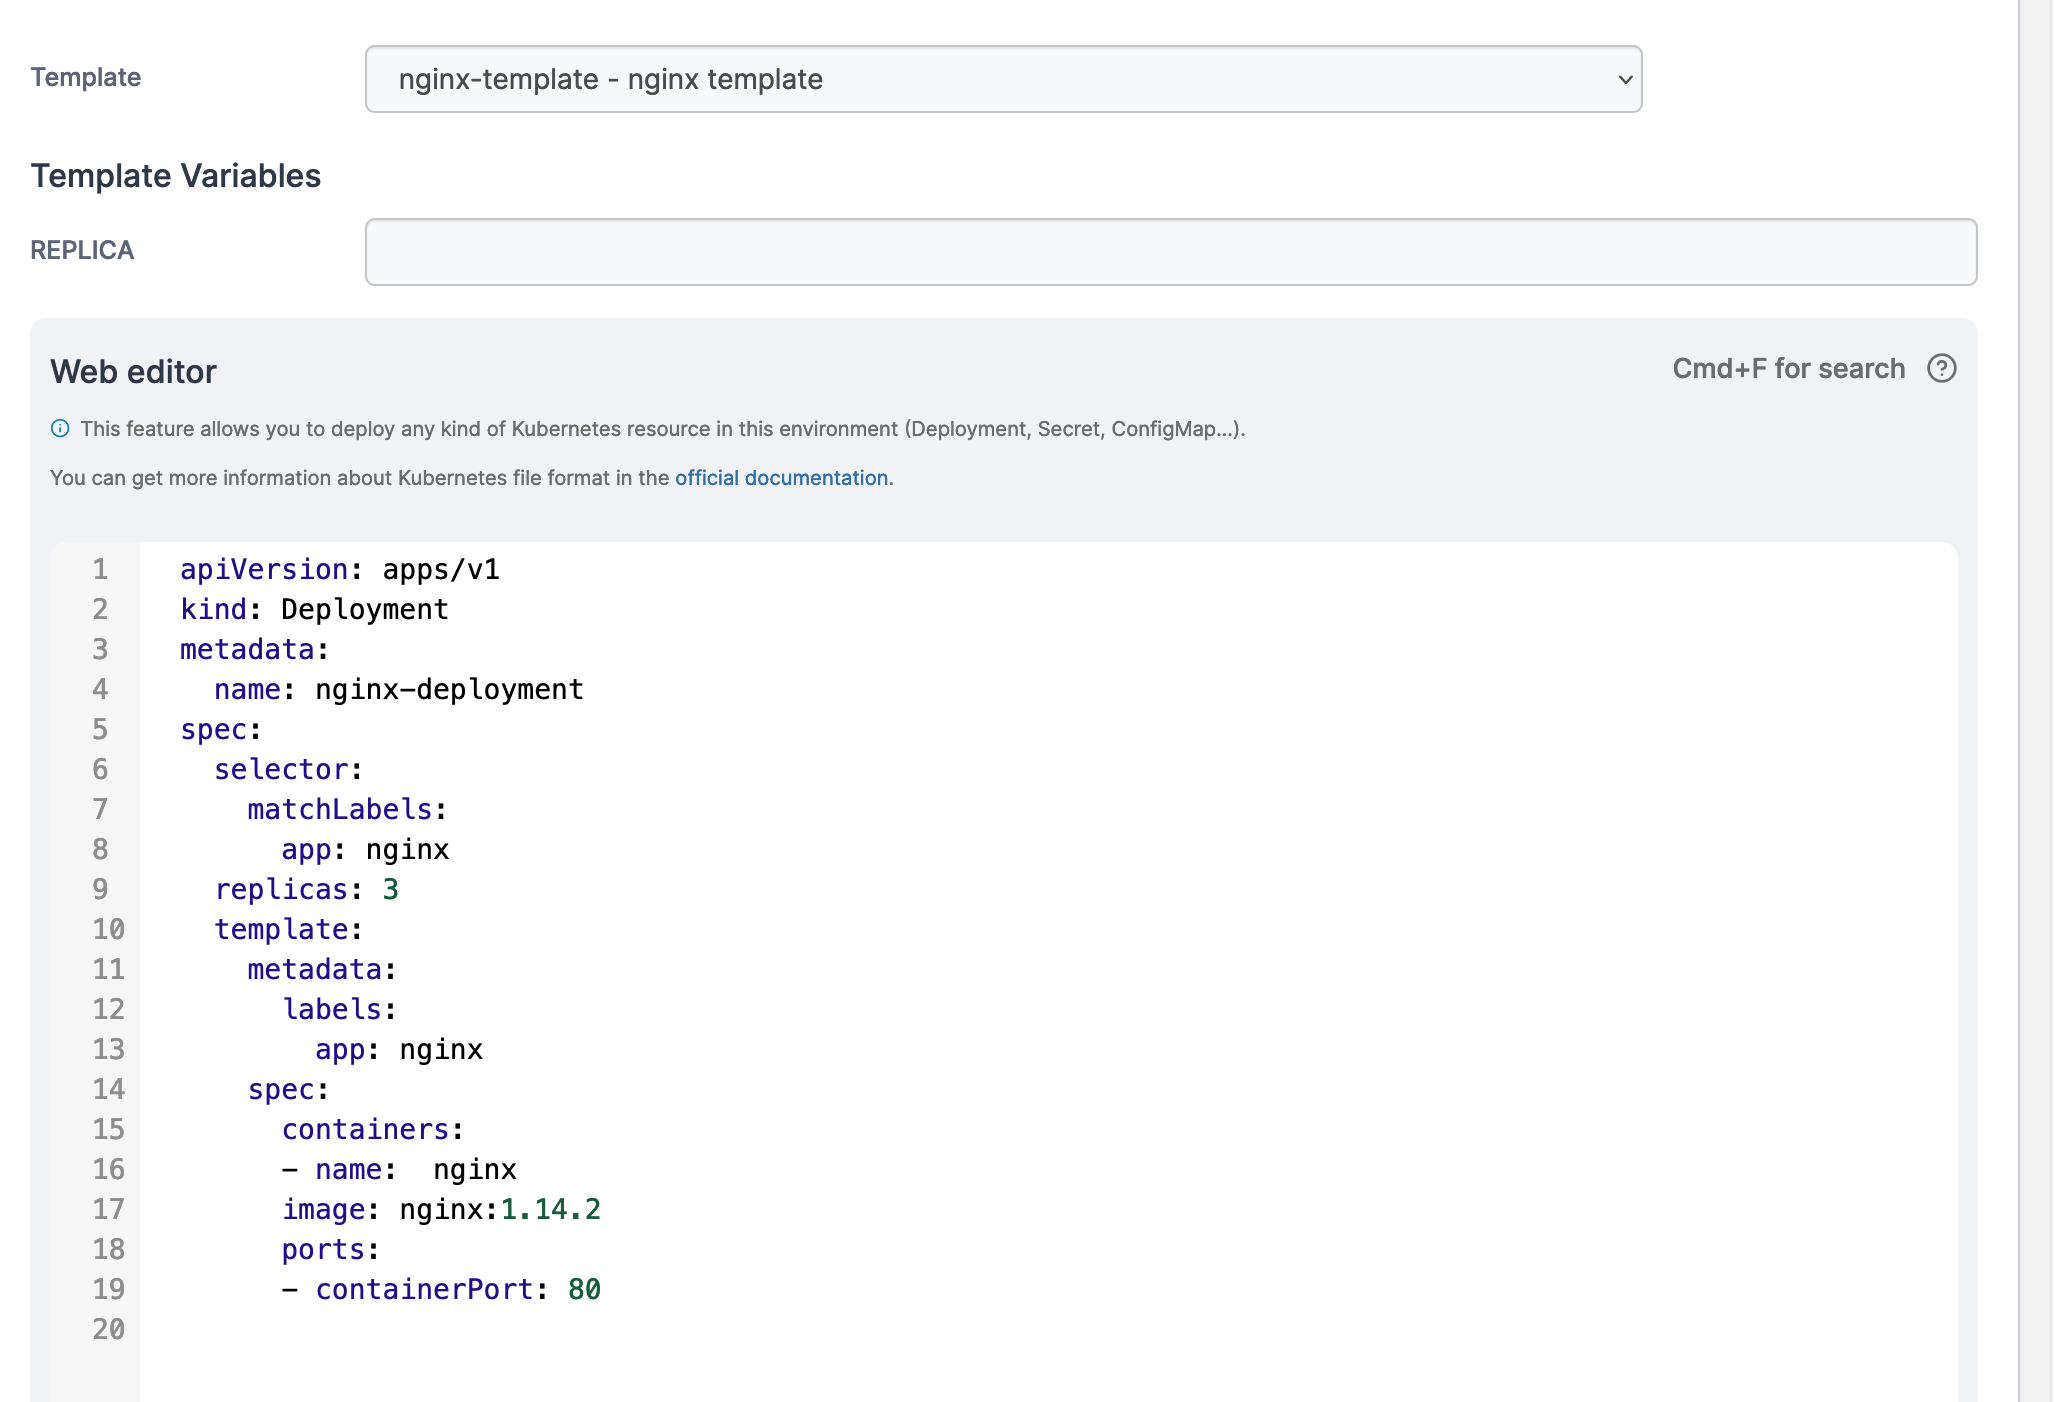Click 'kind: Deployment' on line 2

(314, 609)
